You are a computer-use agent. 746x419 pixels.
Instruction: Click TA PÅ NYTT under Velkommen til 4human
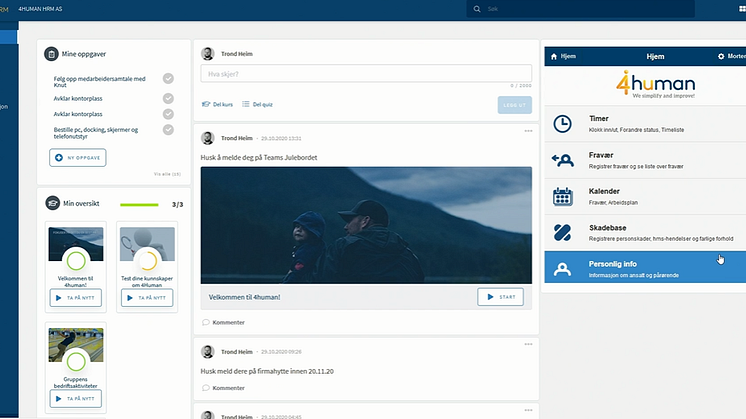pos(76,298)
